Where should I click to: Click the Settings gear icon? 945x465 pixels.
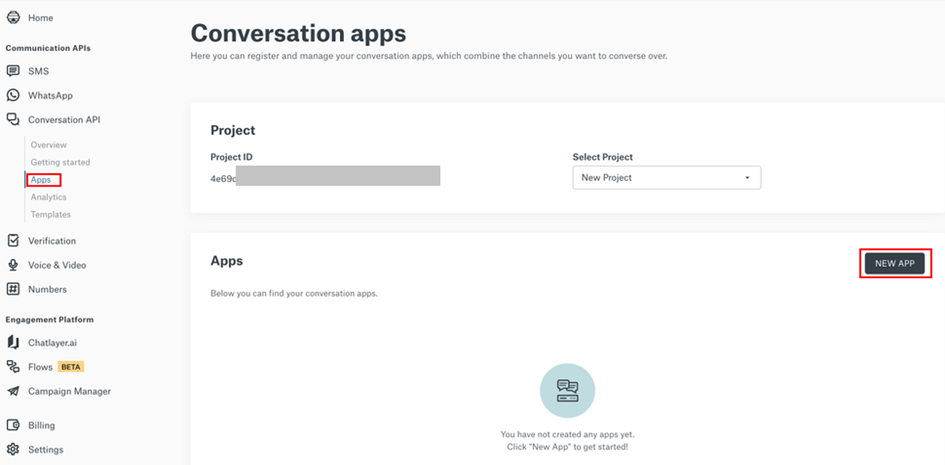click(13, 450)
